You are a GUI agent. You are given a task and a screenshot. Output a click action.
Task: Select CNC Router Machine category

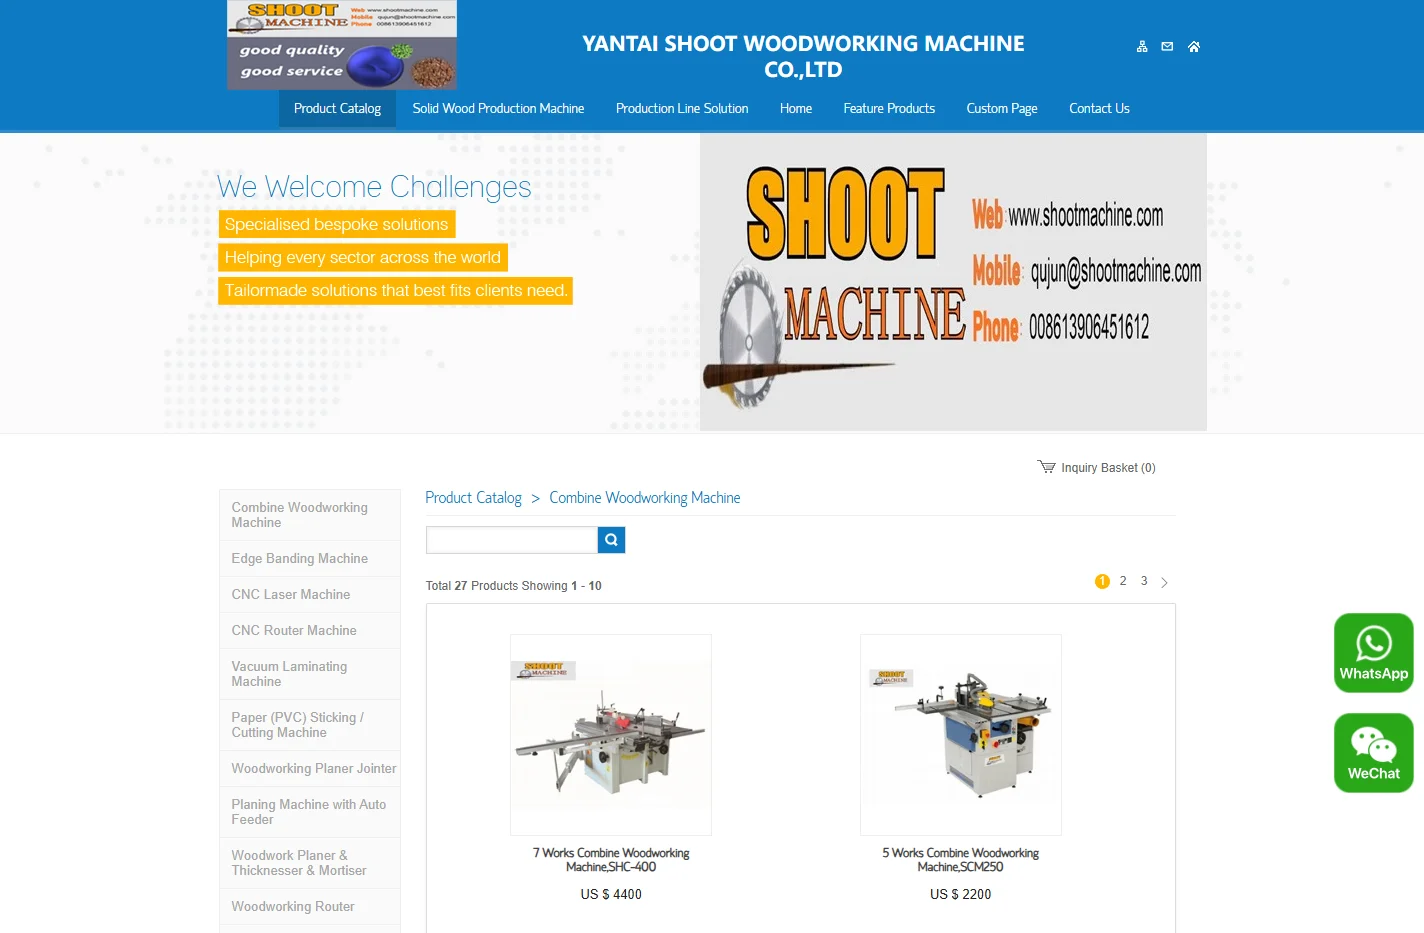pyautogui.click(x=310, y=631)
